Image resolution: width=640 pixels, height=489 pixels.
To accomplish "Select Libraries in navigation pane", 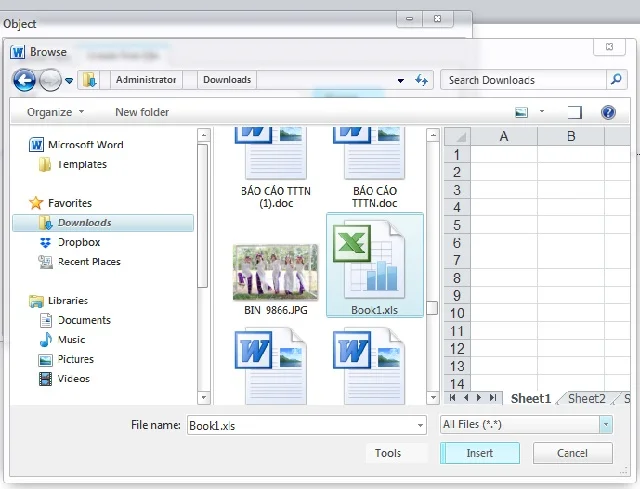I will [x=58, y=301].
